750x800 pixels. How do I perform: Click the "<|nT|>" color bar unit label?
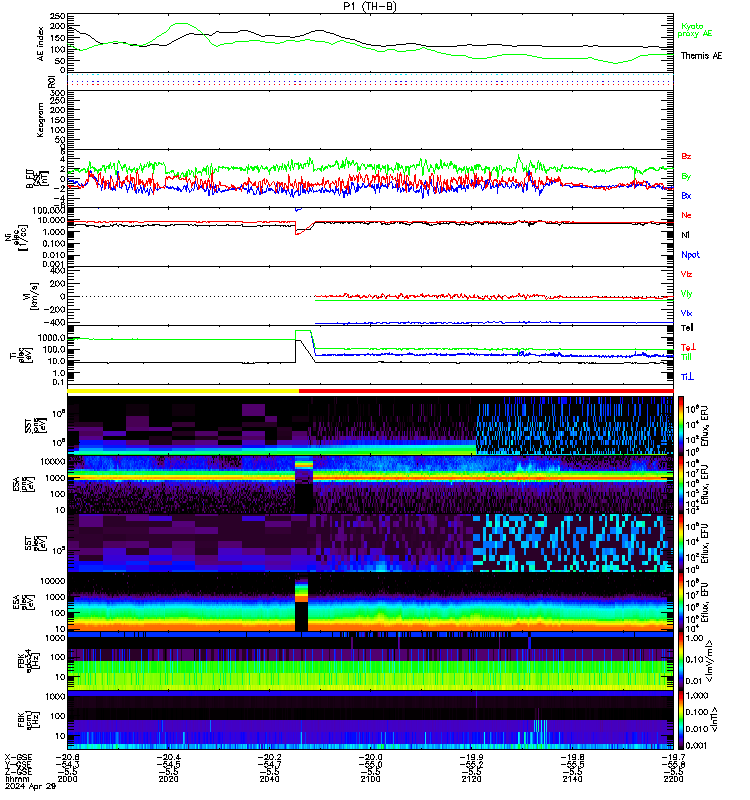tap(714, 720)
